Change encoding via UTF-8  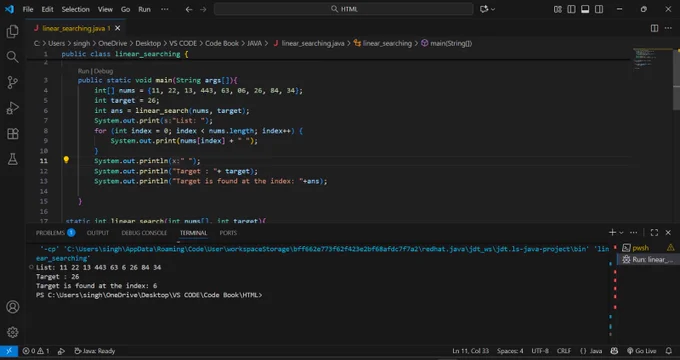(540, 351)
